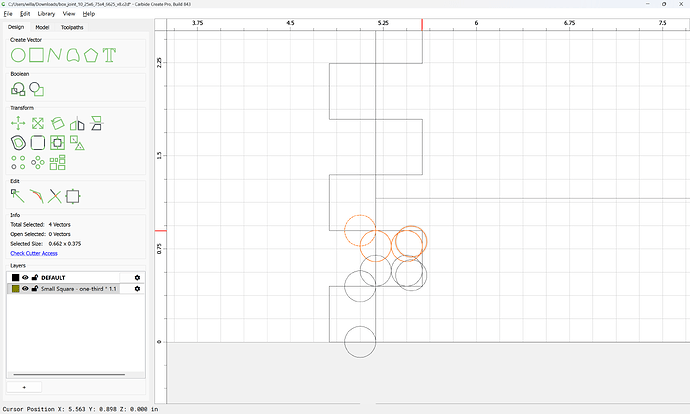Add a new layer with plus button

tap(24, 387)
